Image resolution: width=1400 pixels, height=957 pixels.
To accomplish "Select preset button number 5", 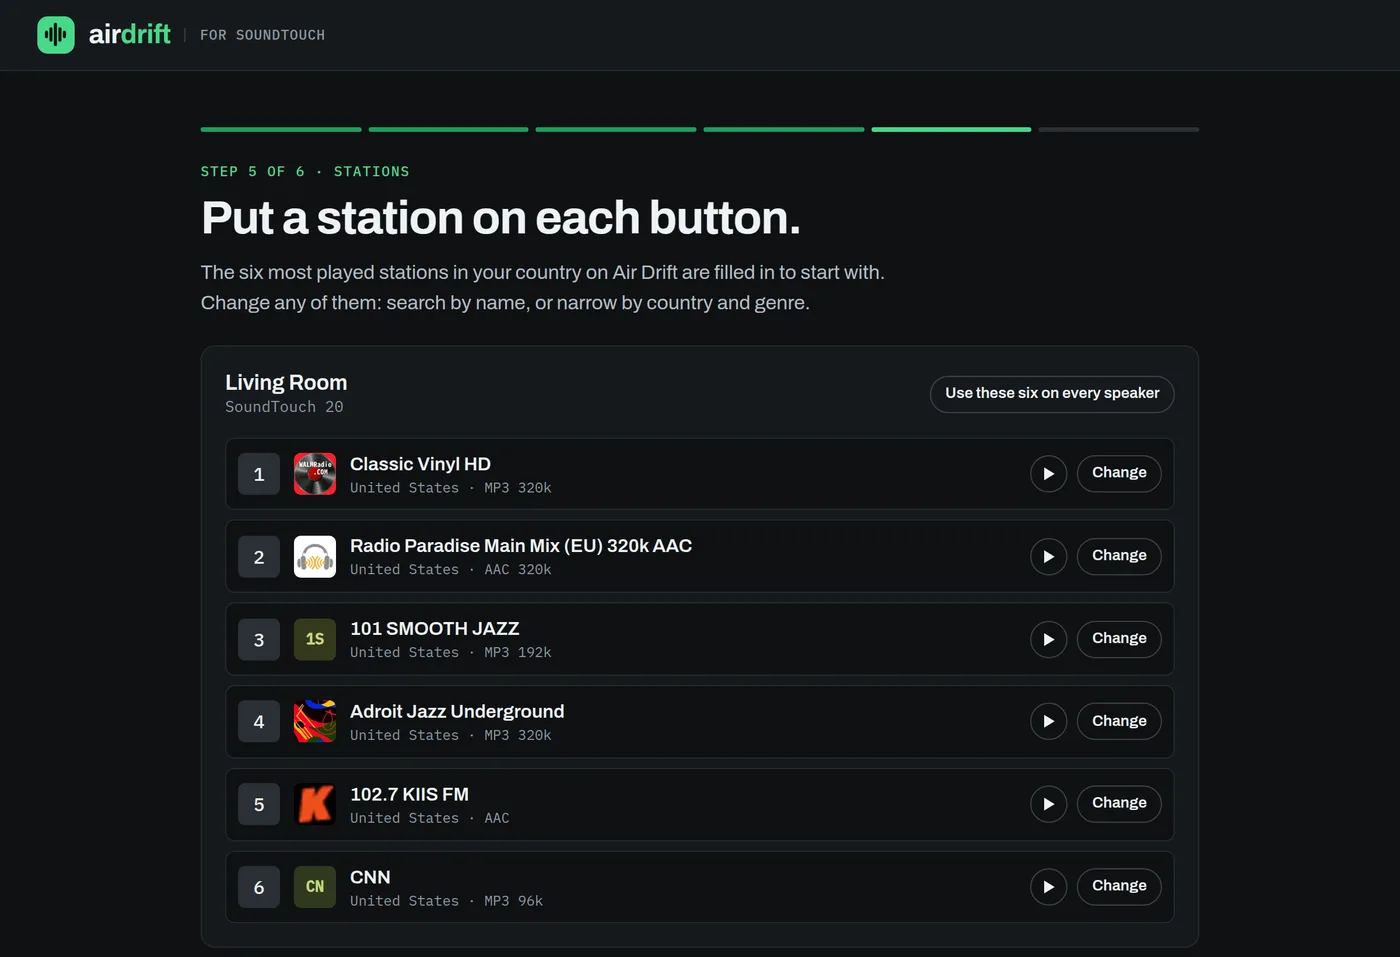I will [259, 805].
